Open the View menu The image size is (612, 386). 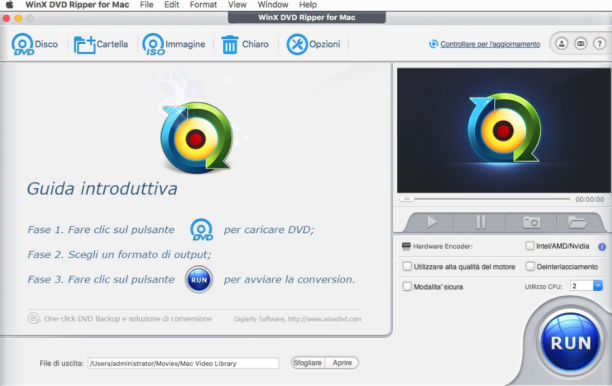237,5
